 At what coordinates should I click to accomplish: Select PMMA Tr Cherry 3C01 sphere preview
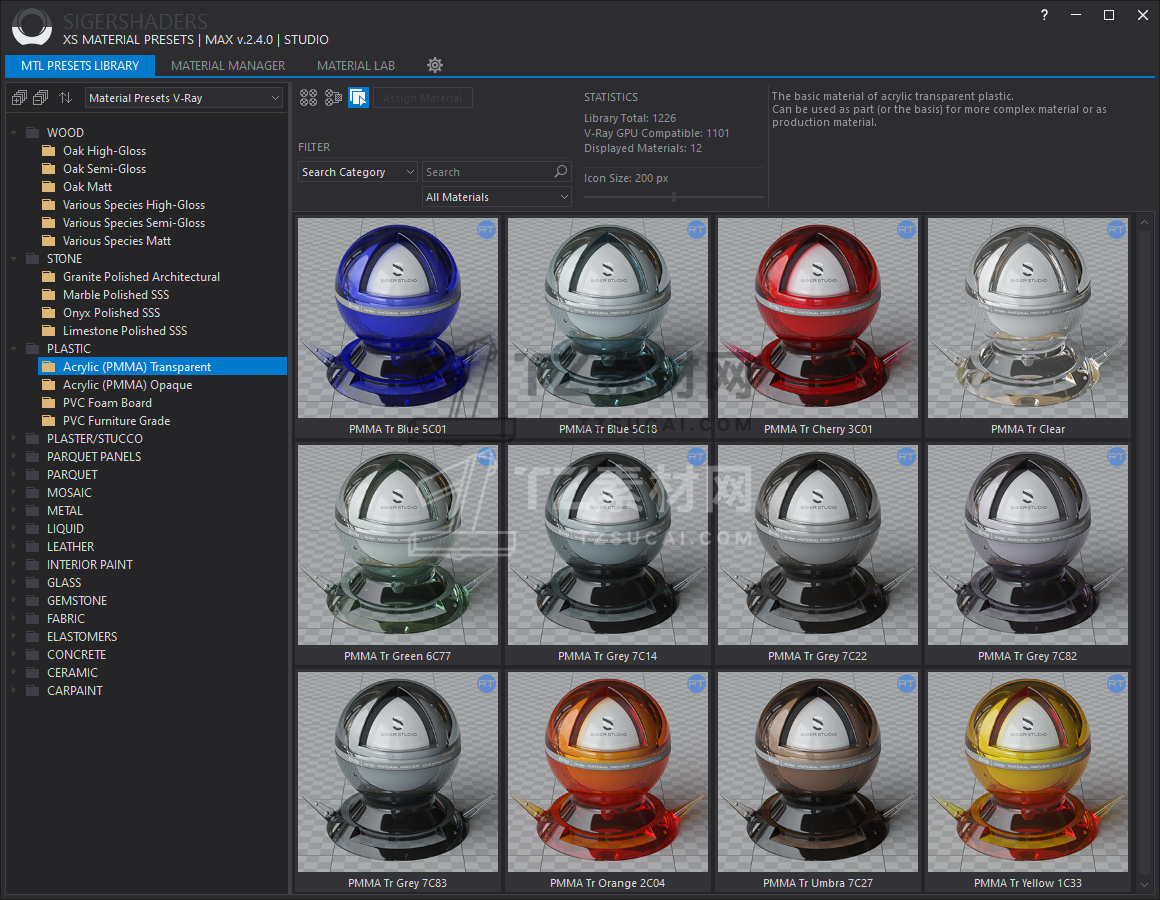[x=817, y=318]
